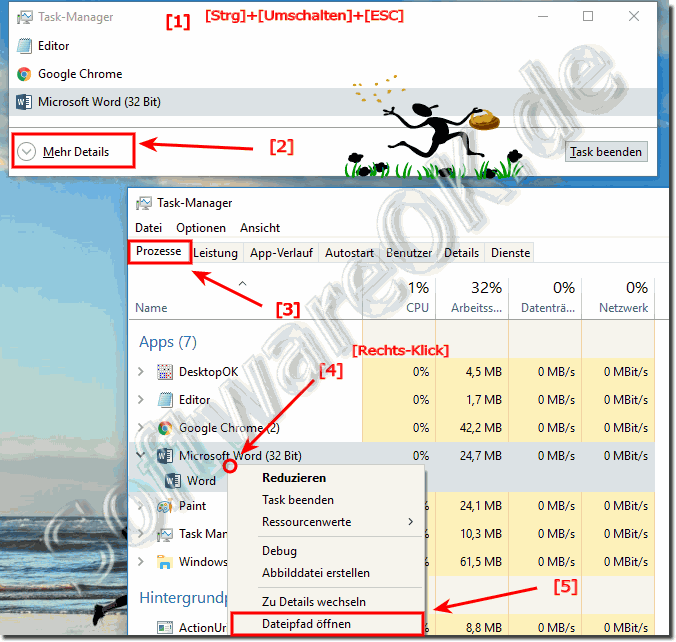Select Google Chrome row in compact Task-Manager

pyautogui.click(x=333, y=74)
